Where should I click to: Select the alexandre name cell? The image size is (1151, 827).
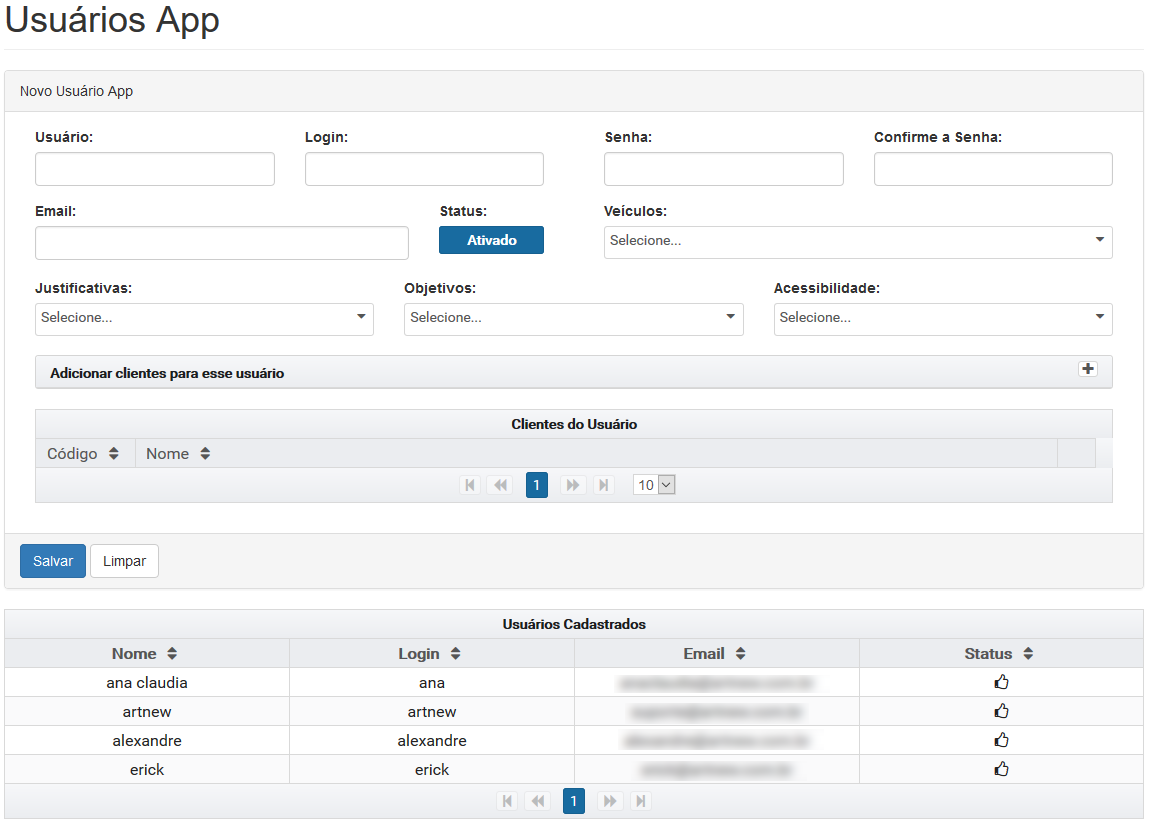(147, 740)
